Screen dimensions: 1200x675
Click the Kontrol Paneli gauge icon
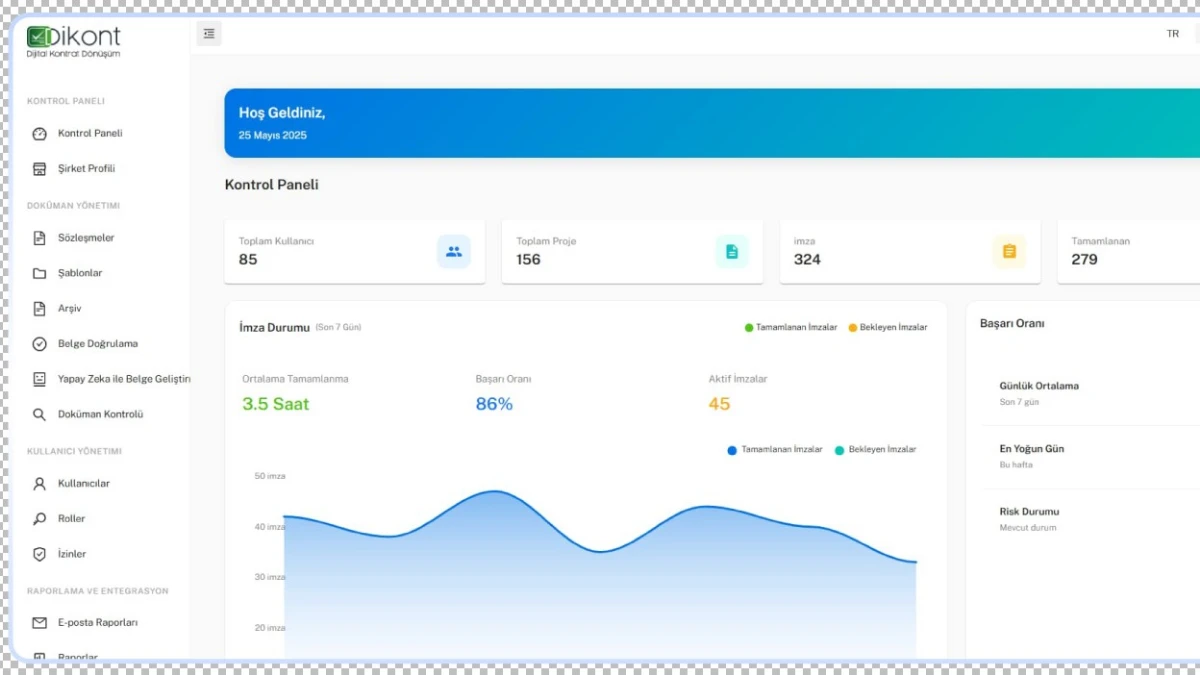pyautogui.click(x=40, y=134)
